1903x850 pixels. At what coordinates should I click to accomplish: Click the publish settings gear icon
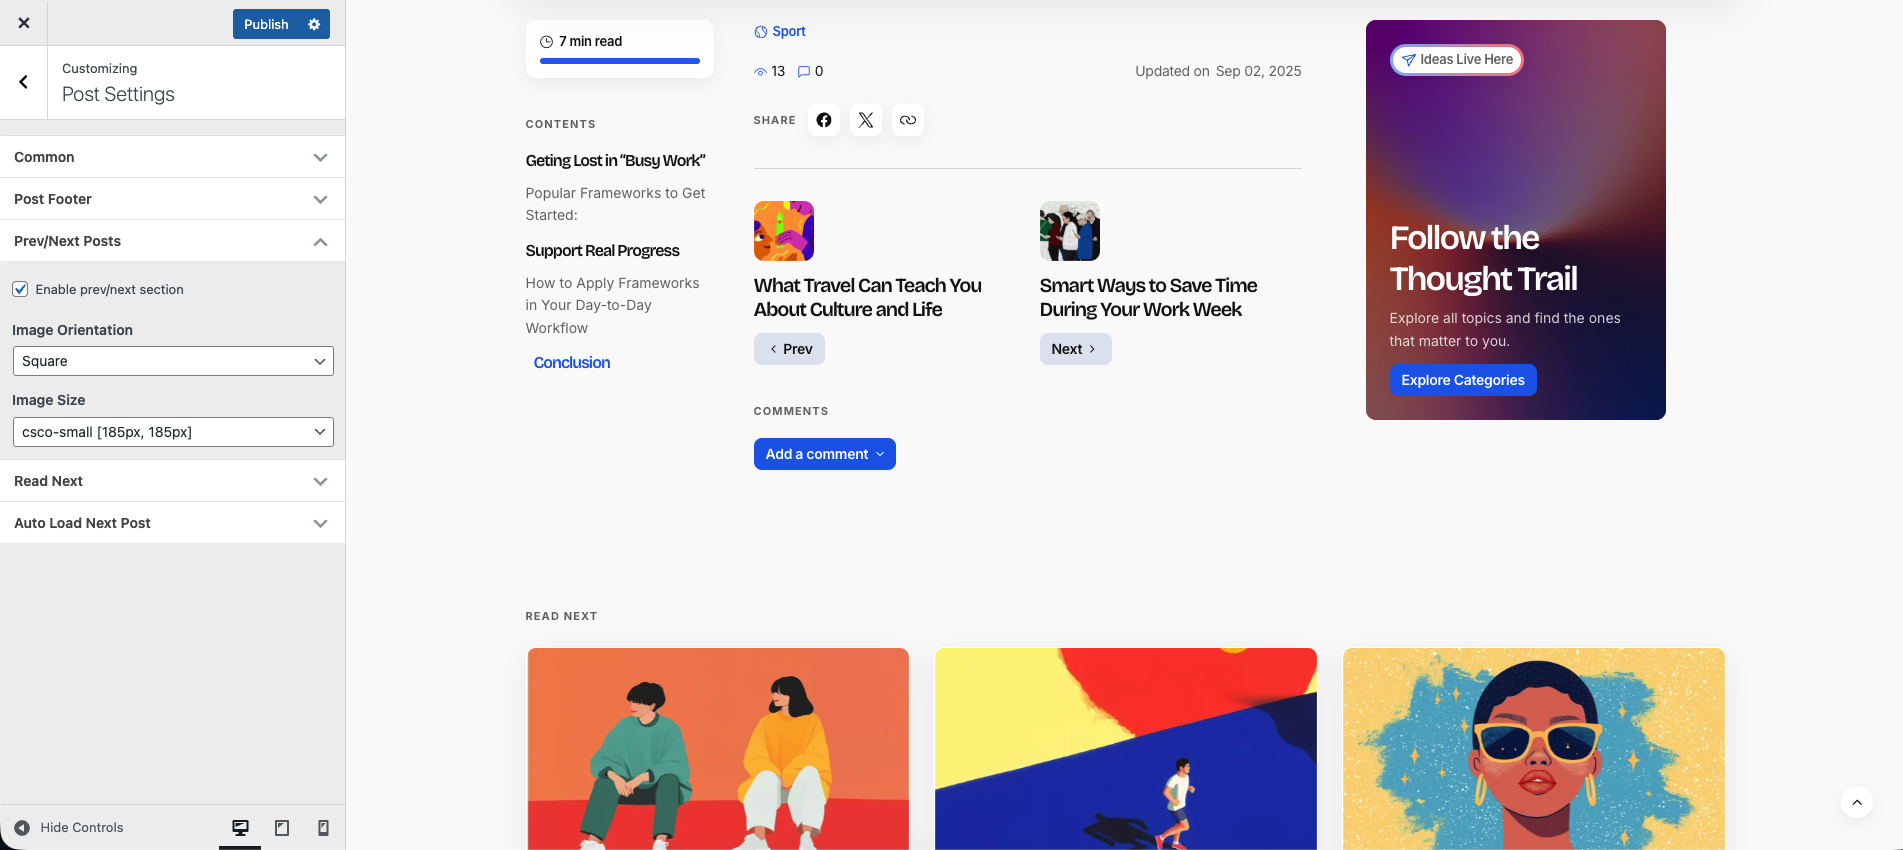coord(314,24)
